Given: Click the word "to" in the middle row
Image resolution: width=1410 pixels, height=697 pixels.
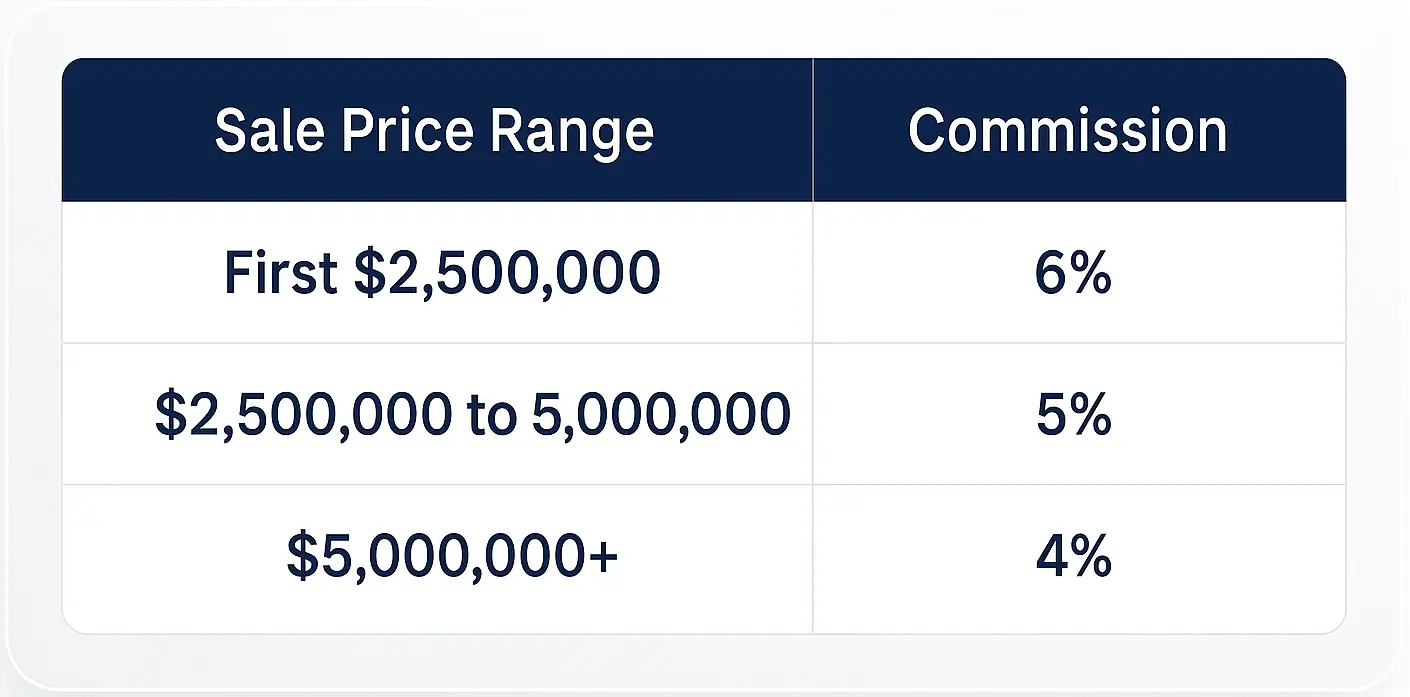Looking at the screenshot, I should (x=490, y=414).
